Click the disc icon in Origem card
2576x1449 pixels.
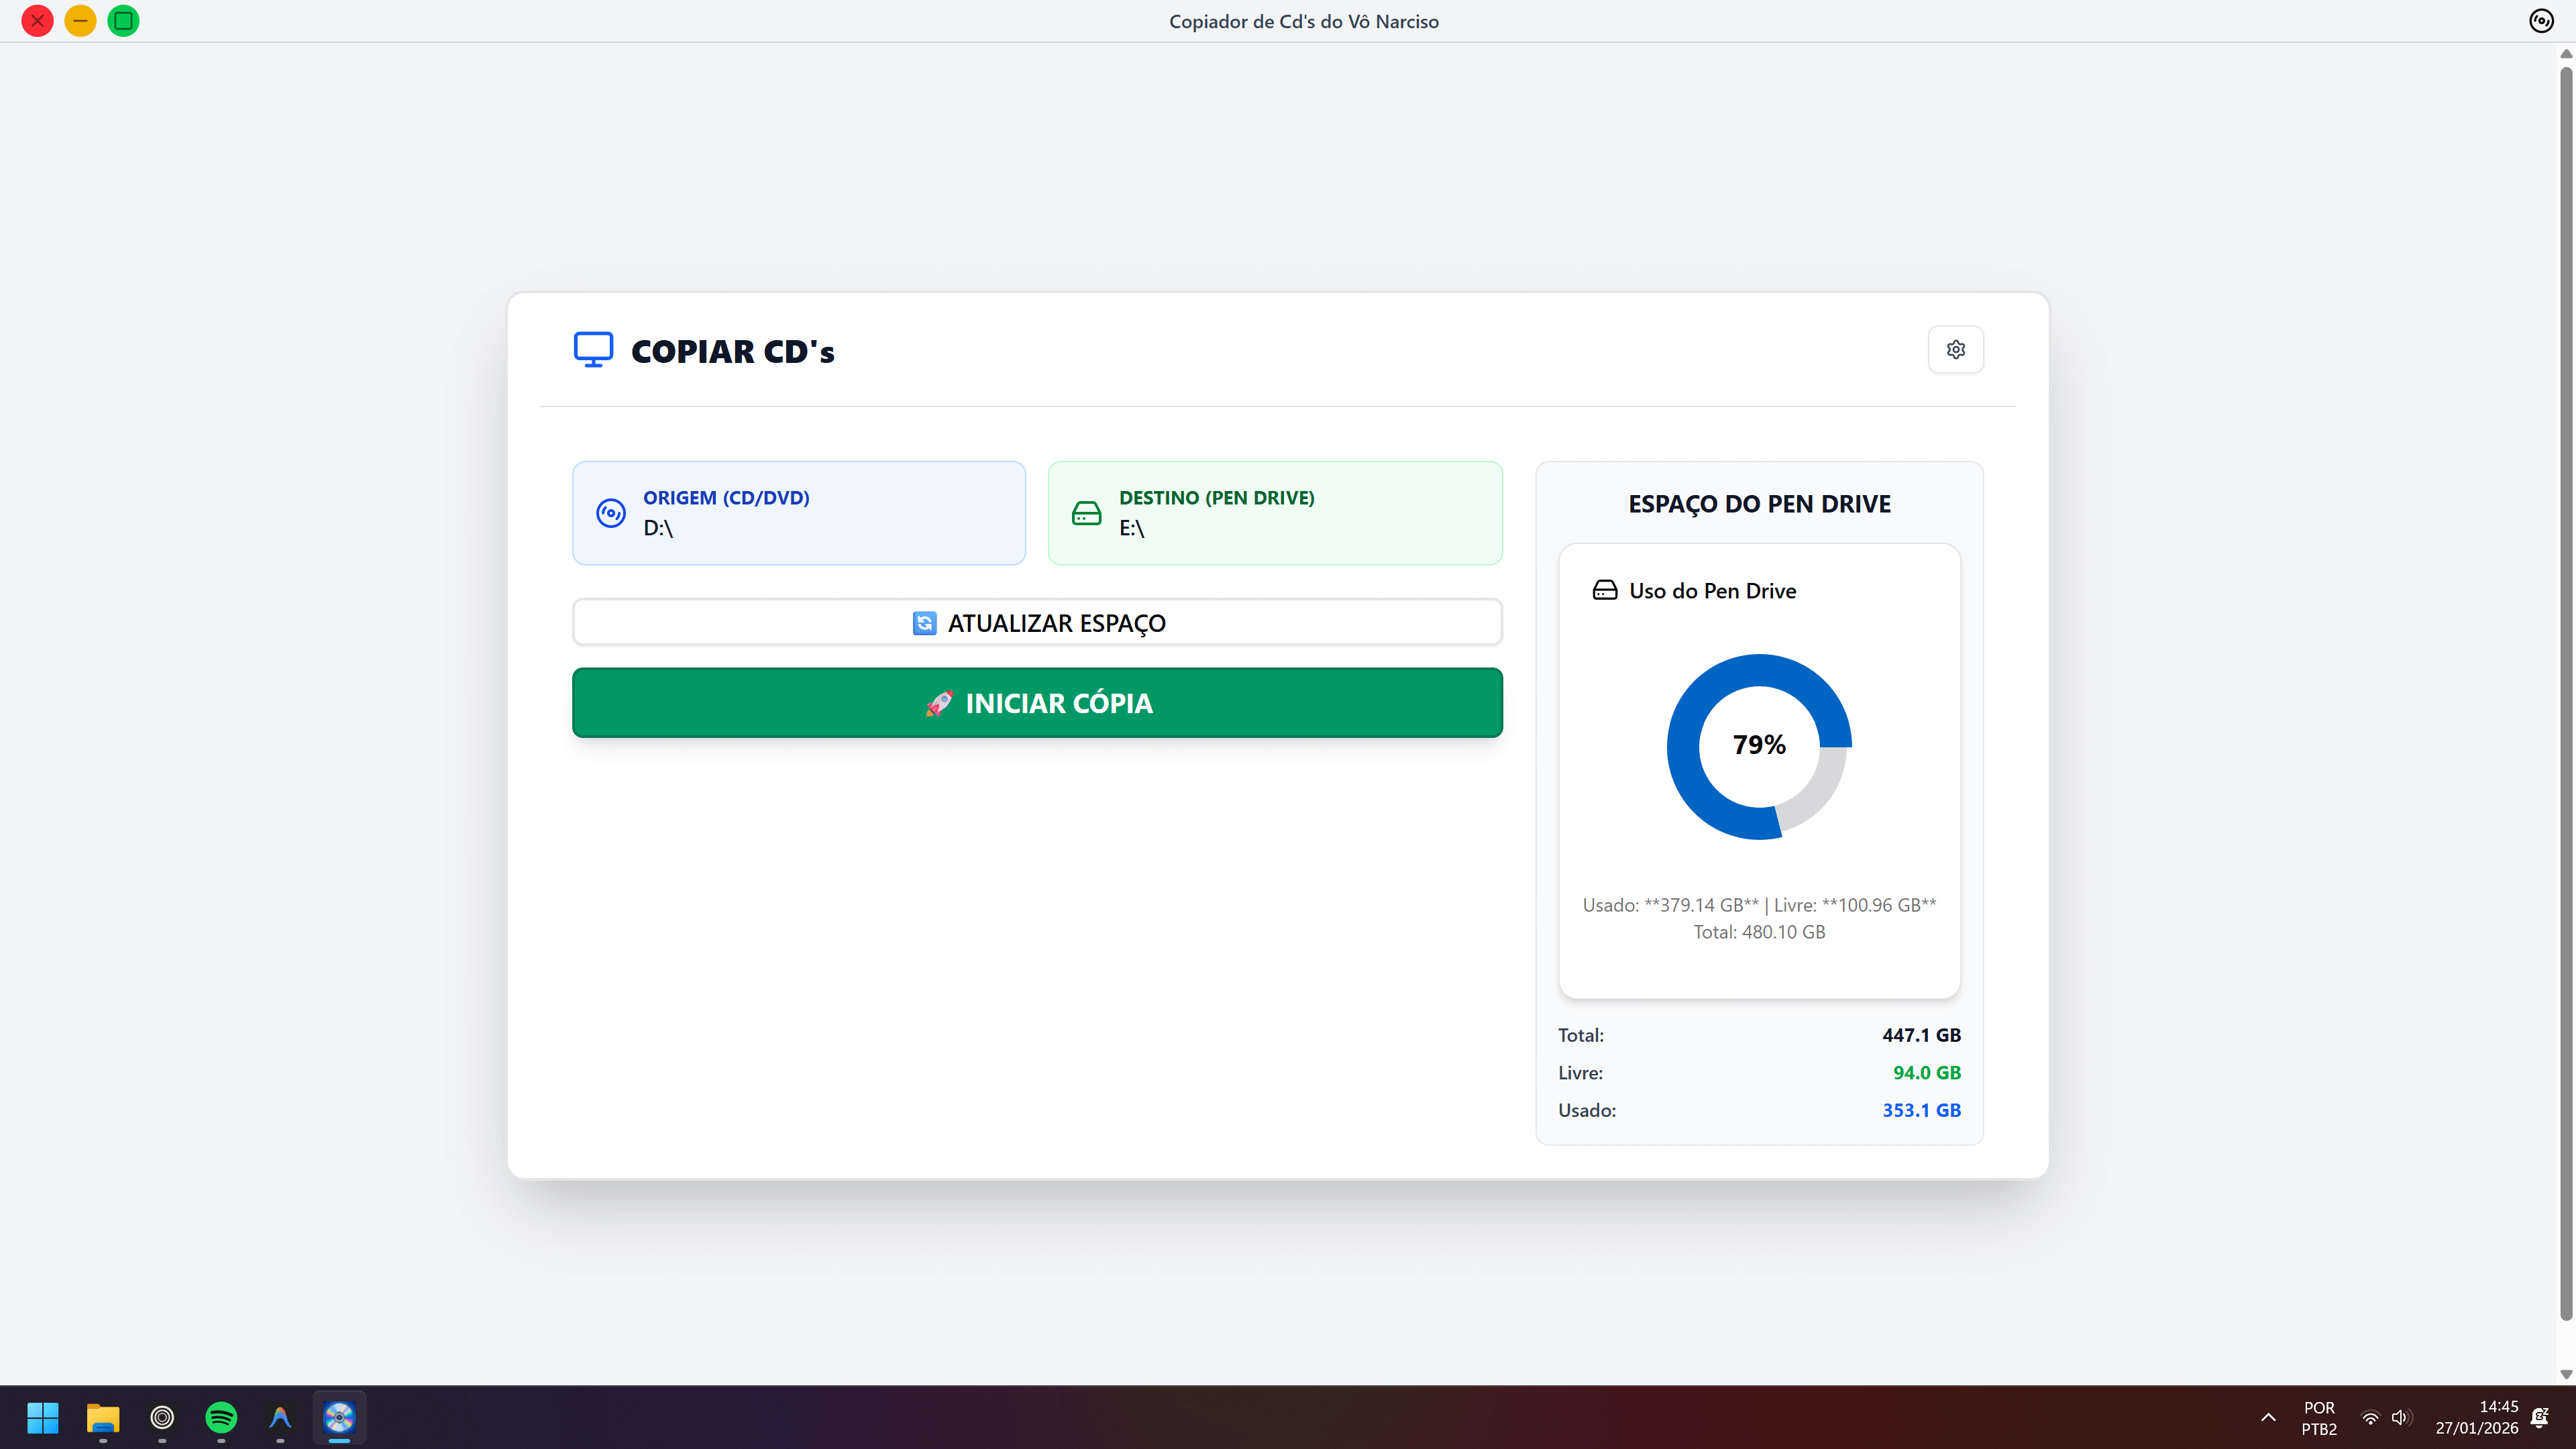[611, 513]
